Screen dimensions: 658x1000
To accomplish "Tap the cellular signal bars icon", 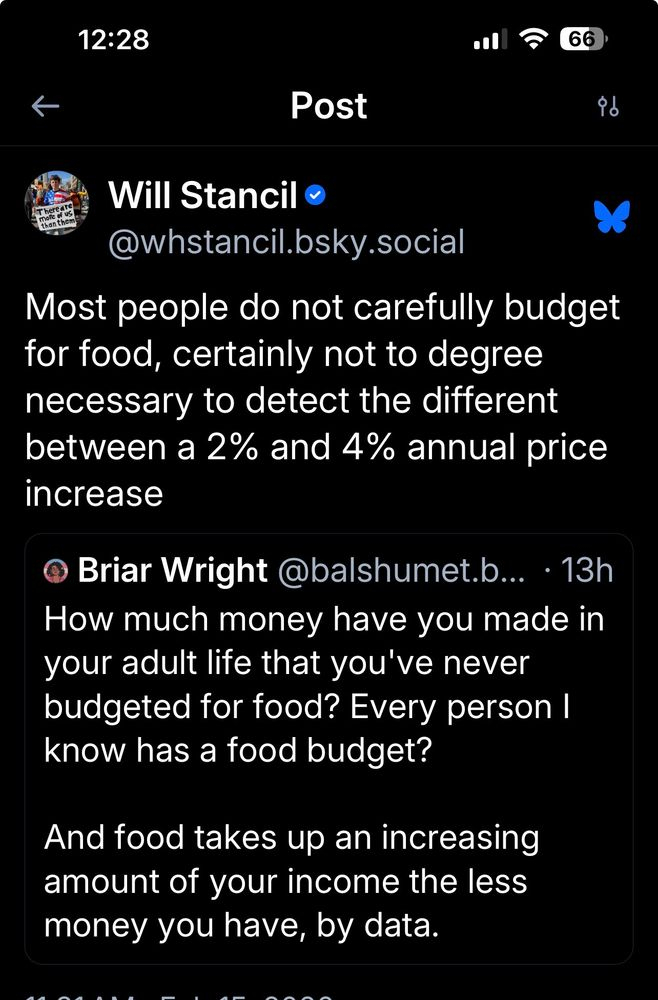I will pos(489,41).
